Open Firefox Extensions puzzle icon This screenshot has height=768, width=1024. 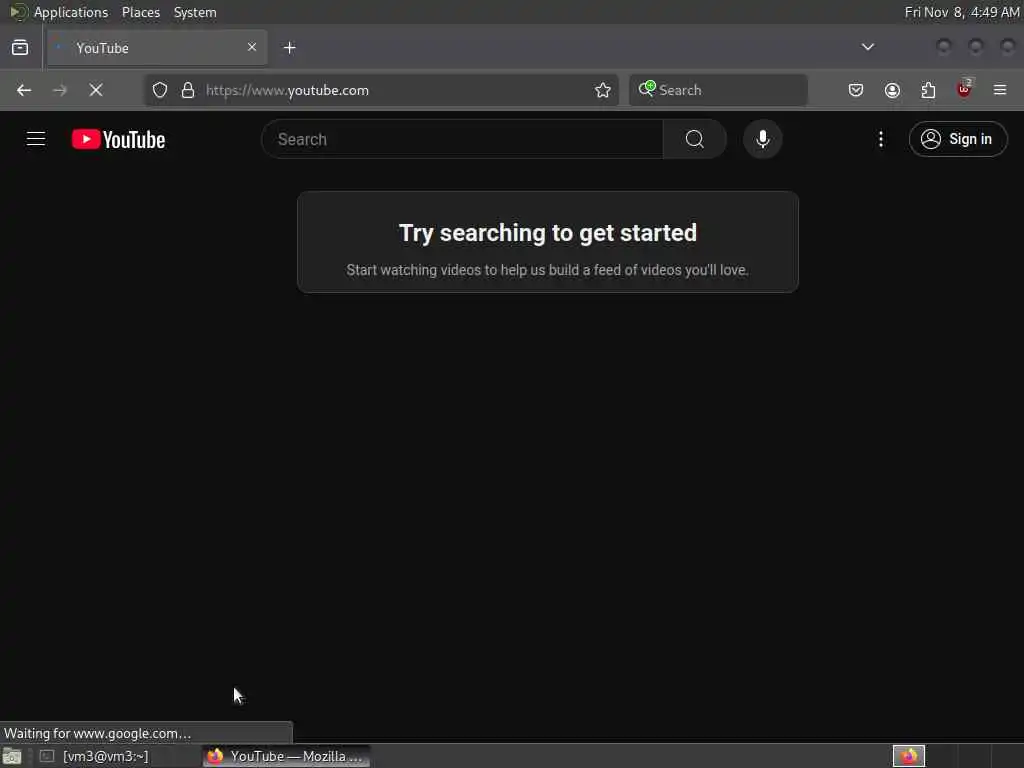pos(928,90)
